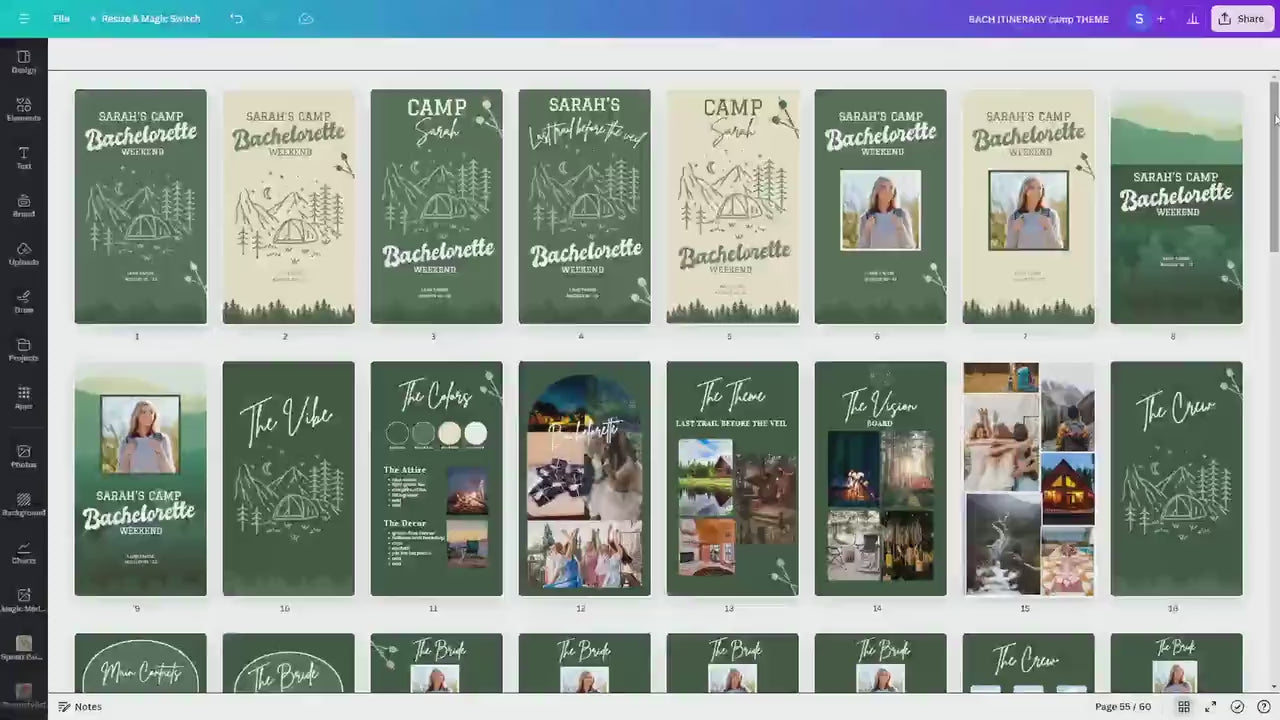The height and width of the screenshot is (720, 1280).
Task: Open the Apps panel
Action: [x=24, y=397]
